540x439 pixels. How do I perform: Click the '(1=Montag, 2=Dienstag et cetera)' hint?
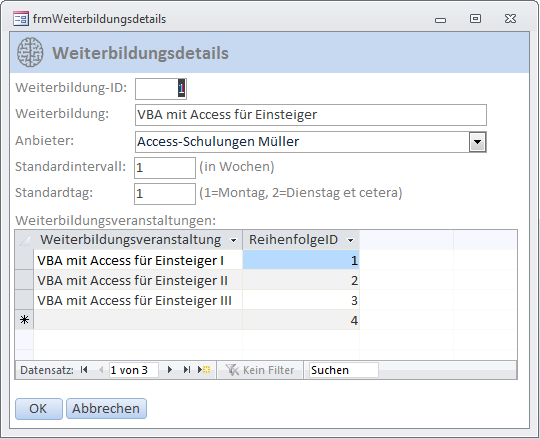301,192
